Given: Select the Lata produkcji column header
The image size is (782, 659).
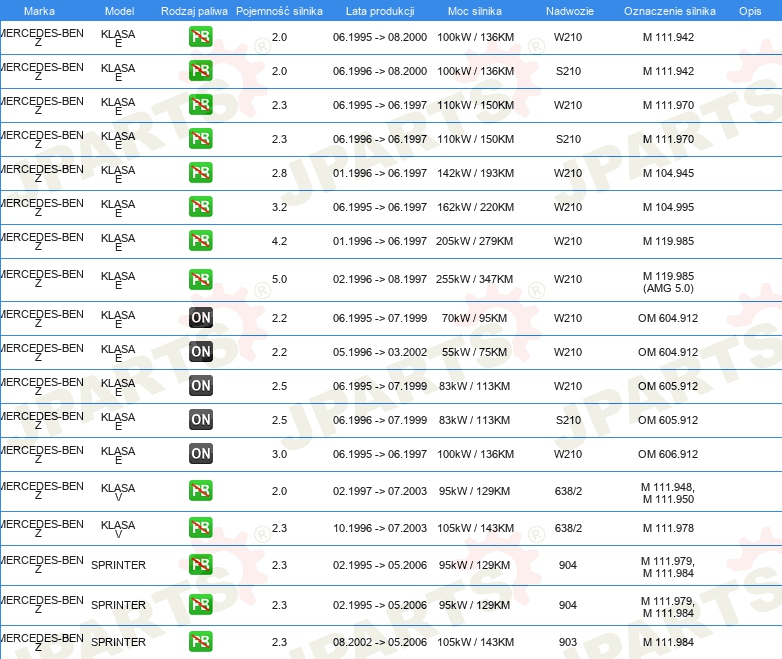Looking at the screenshot, I should [379, 11].
